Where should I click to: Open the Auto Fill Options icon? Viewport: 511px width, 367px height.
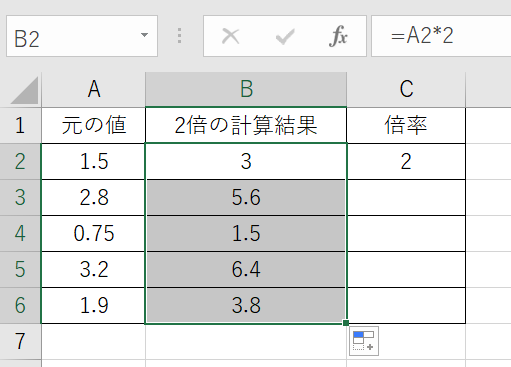[x=364, y=341]
